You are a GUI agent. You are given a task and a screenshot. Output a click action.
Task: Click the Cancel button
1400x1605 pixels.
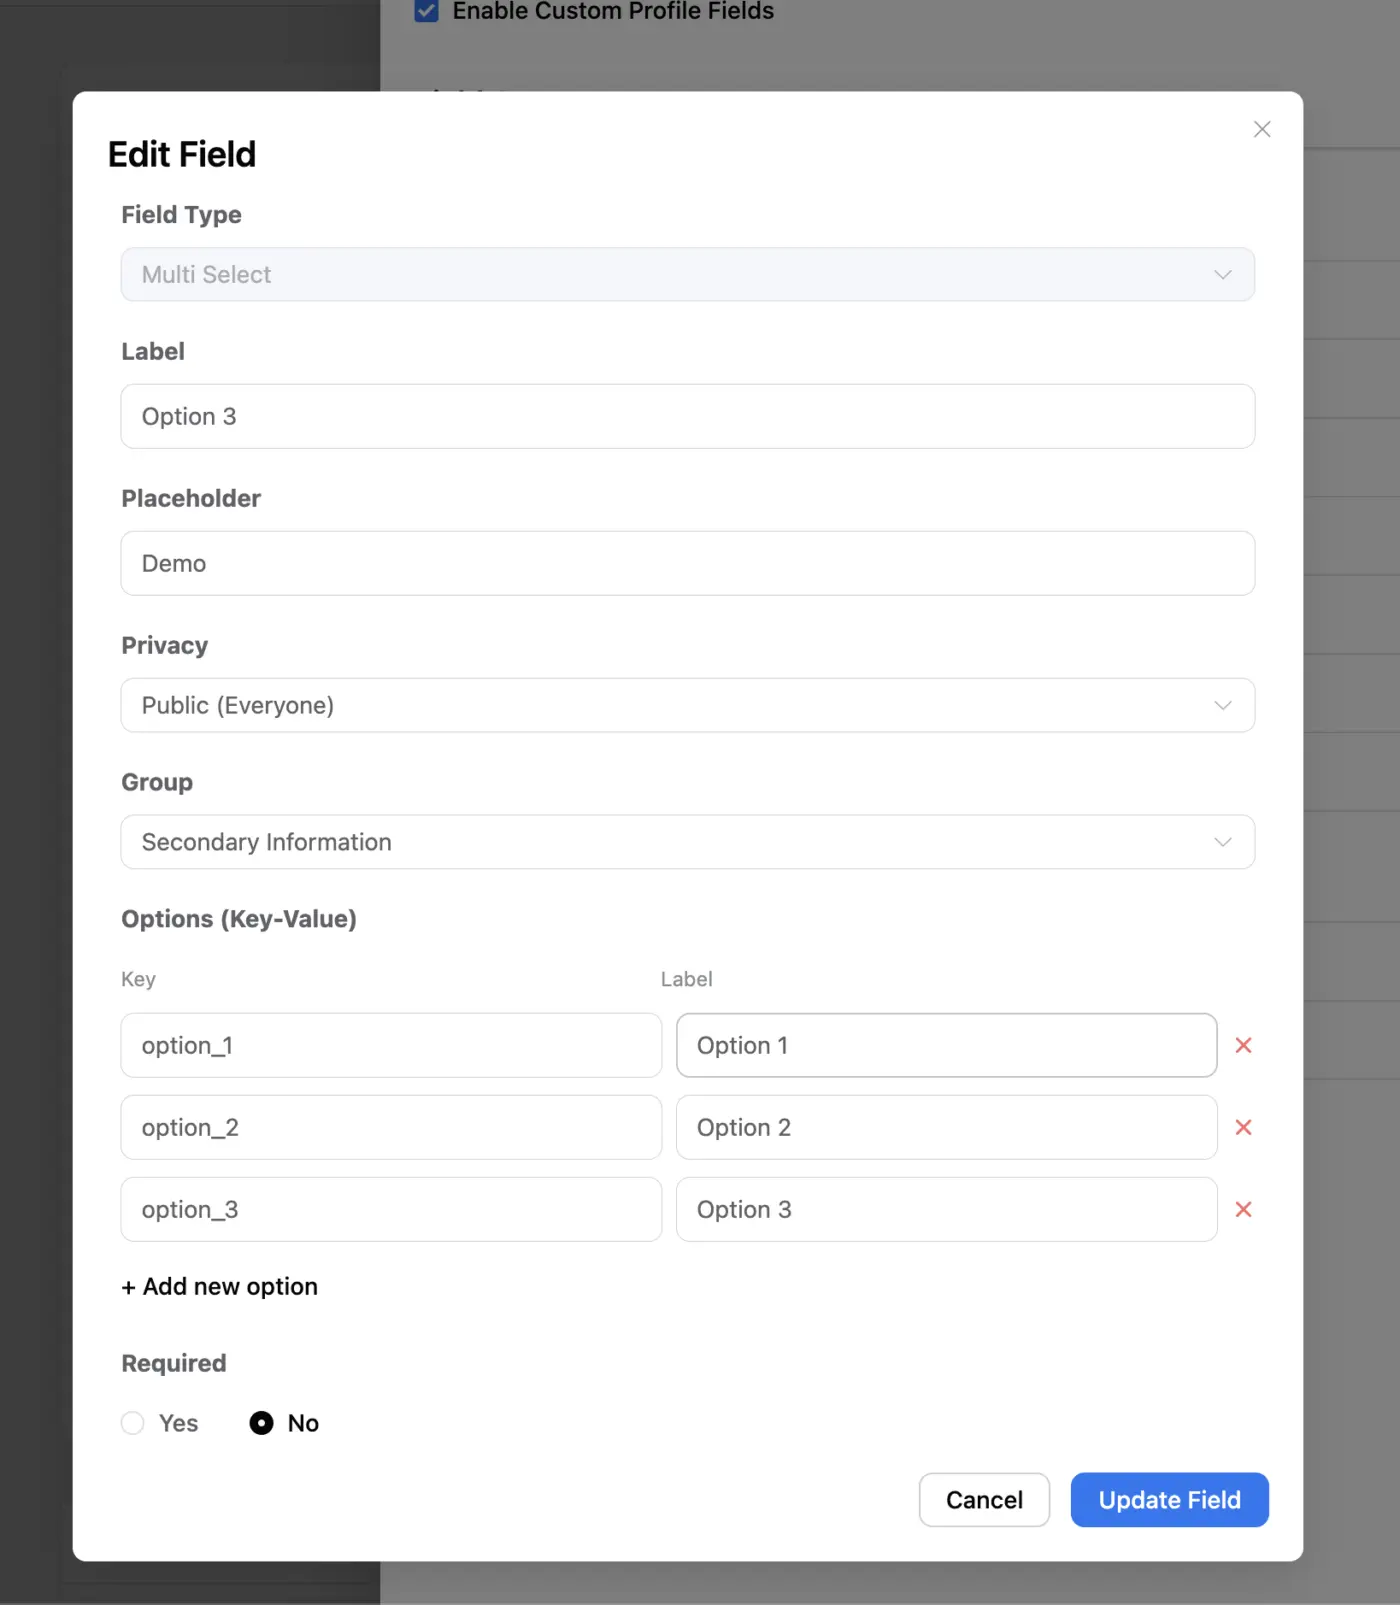(984, 1500)
